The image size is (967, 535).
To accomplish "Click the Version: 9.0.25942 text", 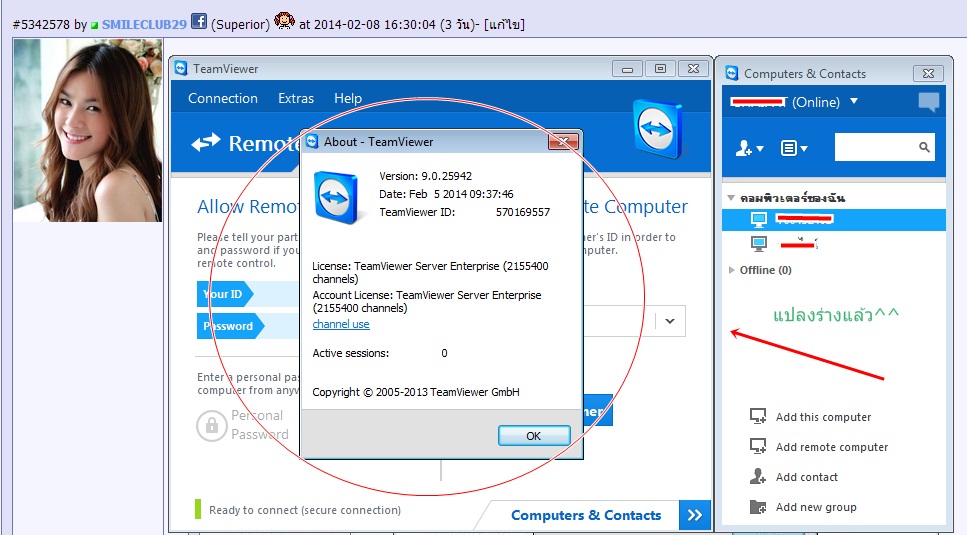I will (x=426, y=176).
